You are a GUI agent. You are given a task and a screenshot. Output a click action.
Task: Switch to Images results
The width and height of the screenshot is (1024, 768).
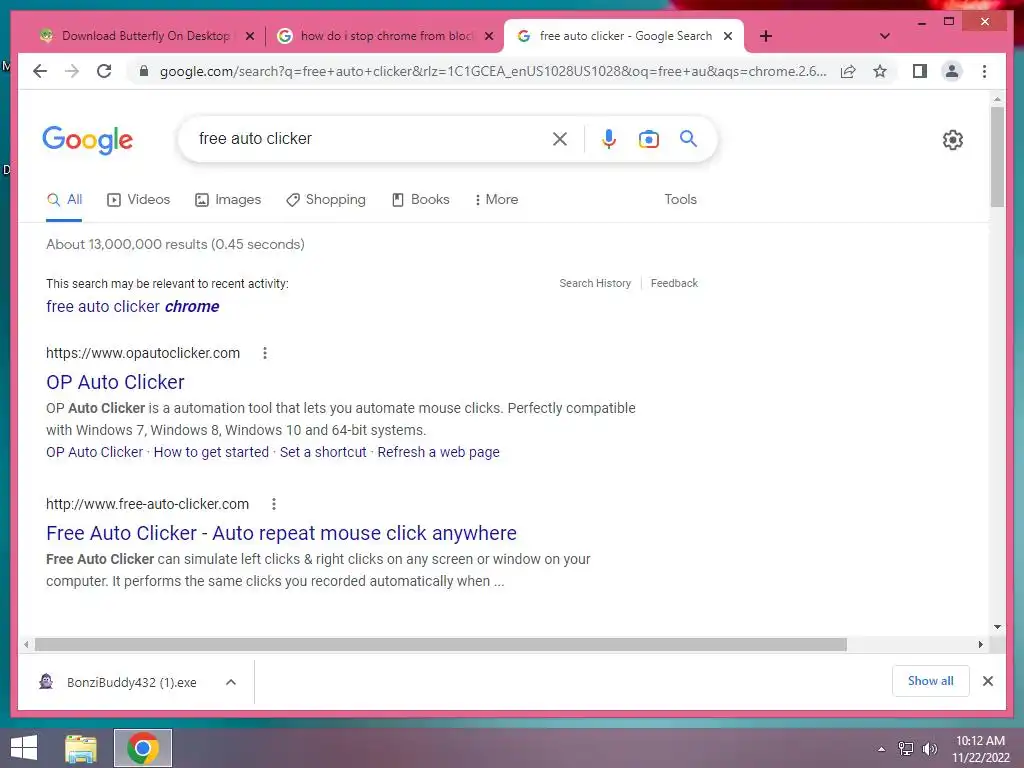tap(228, 199)
